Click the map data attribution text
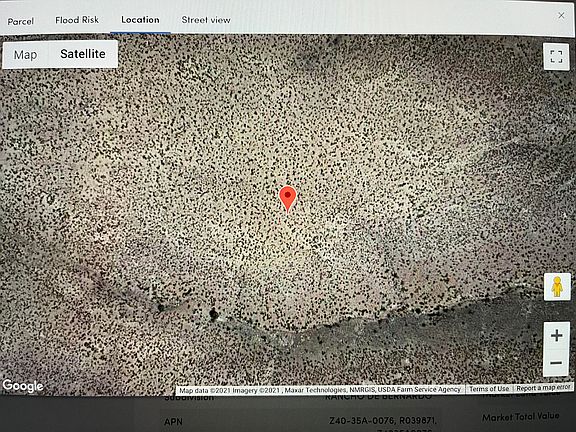 pos(320,390)
